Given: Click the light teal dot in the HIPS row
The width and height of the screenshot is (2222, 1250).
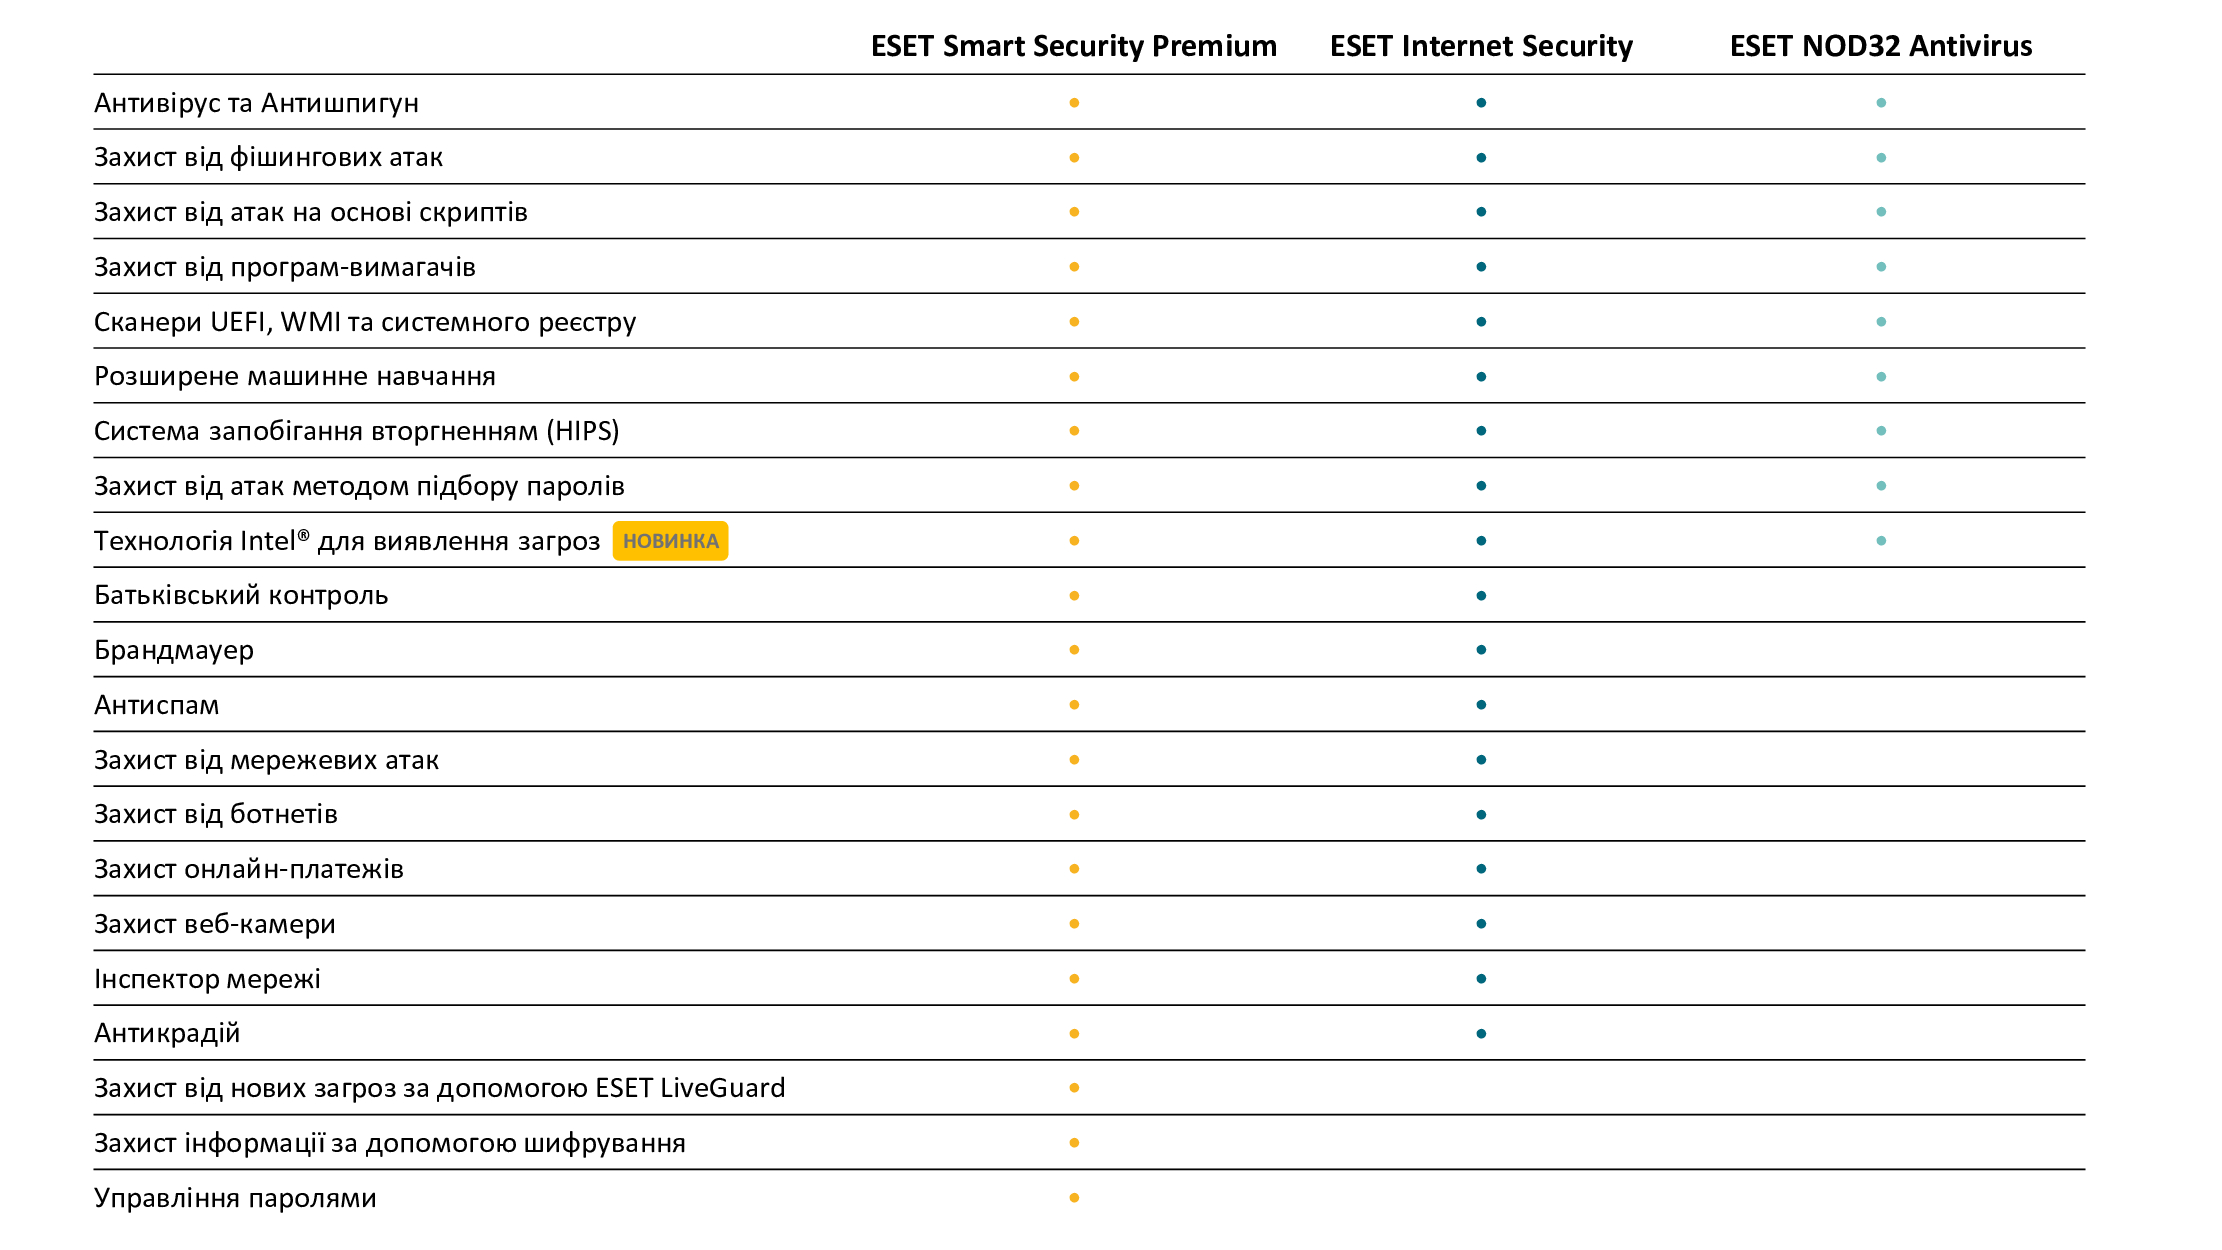Looking at the screenshot, I should [x=1881, y=431].
